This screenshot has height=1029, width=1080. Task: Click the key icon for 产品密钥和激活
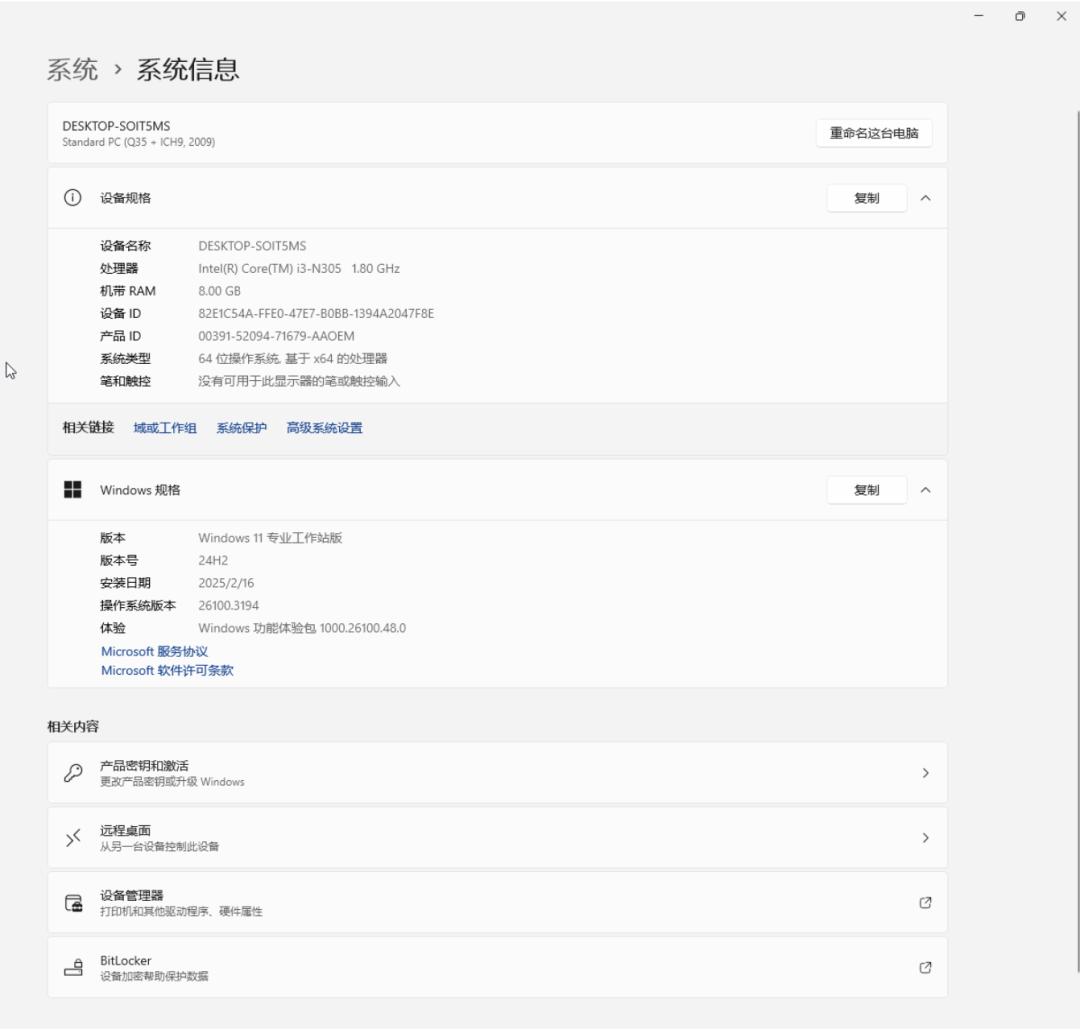(73, 773)
